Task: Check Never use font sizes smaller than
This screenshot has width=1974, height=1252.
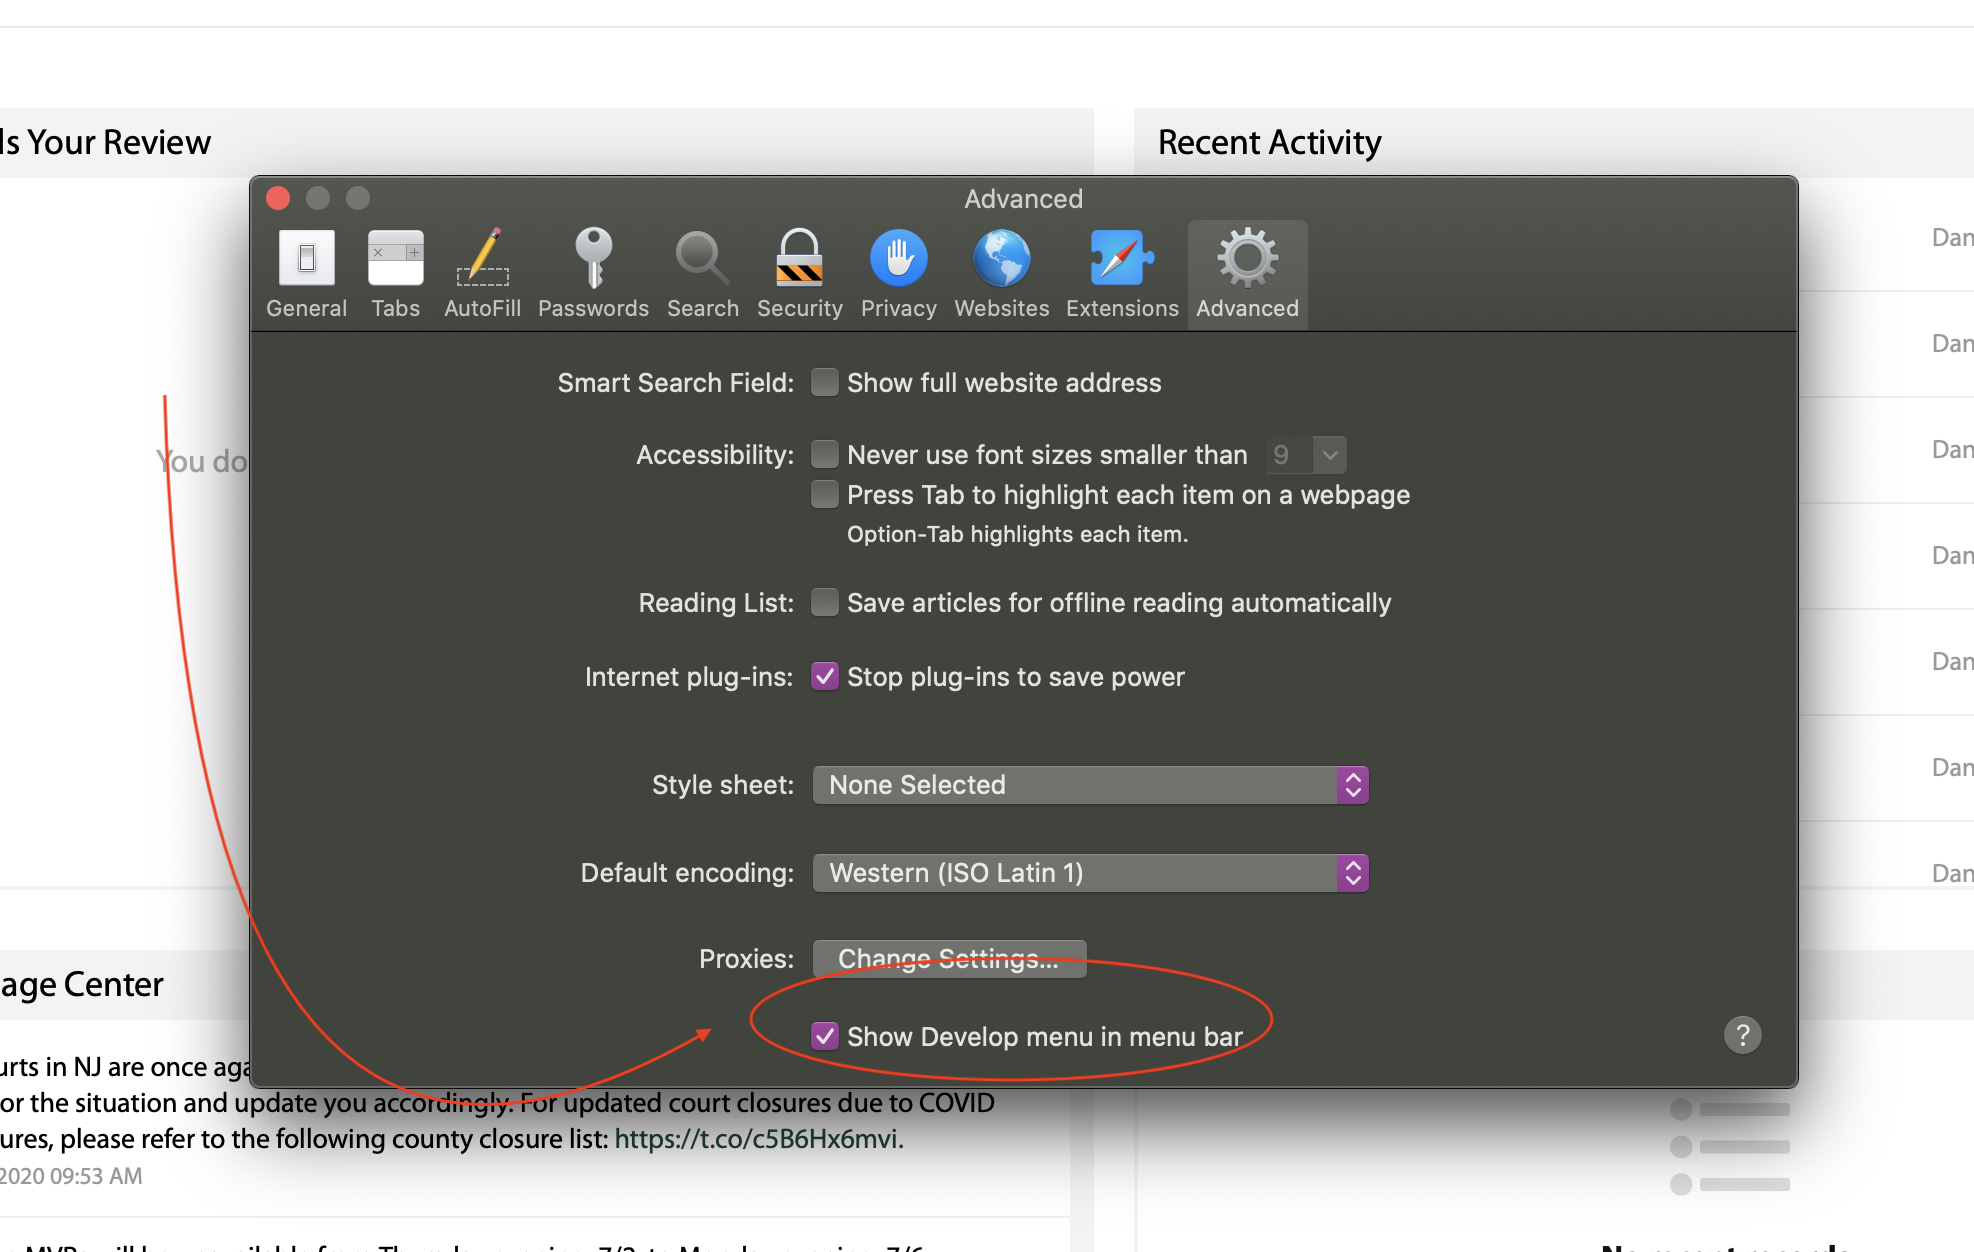Action: click(x=824, y=454)
